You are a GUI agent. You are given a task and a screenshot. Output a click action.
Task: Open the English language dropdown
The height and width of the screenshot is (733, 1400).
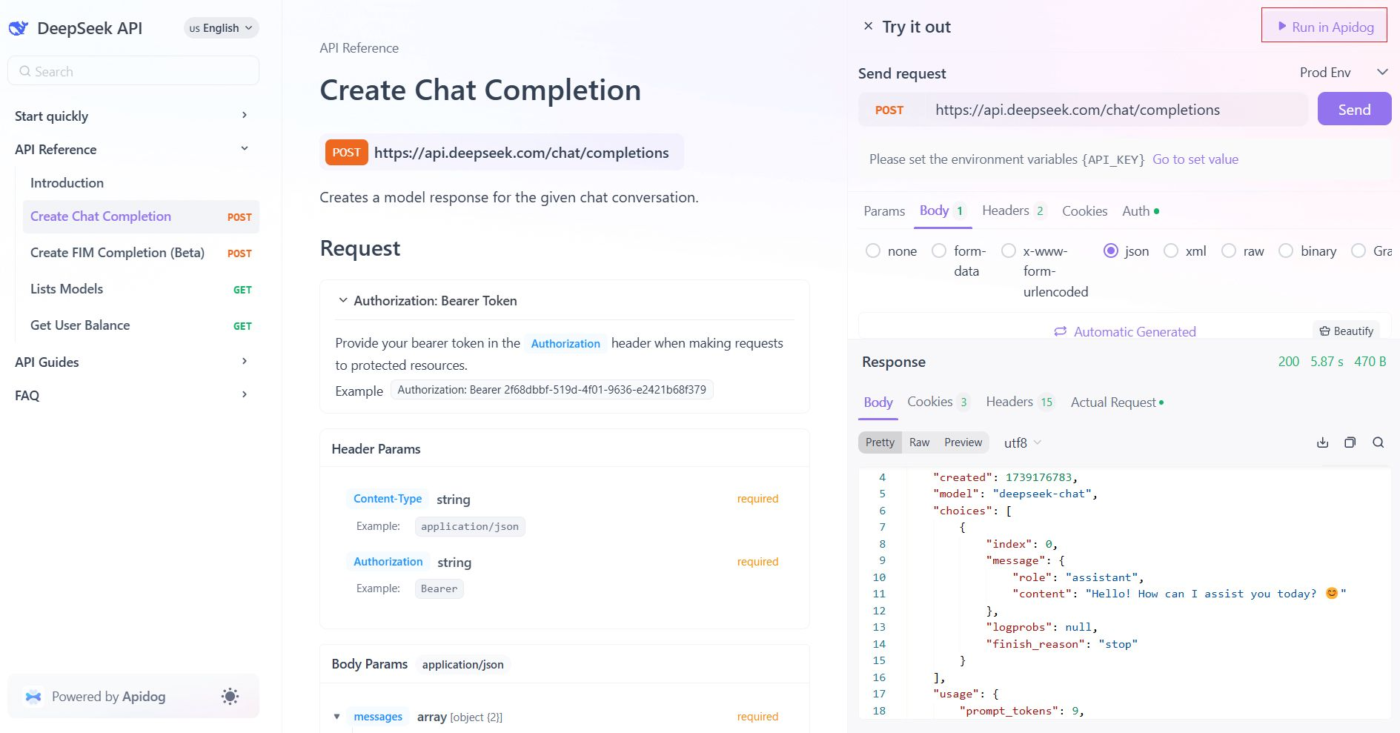221,28
